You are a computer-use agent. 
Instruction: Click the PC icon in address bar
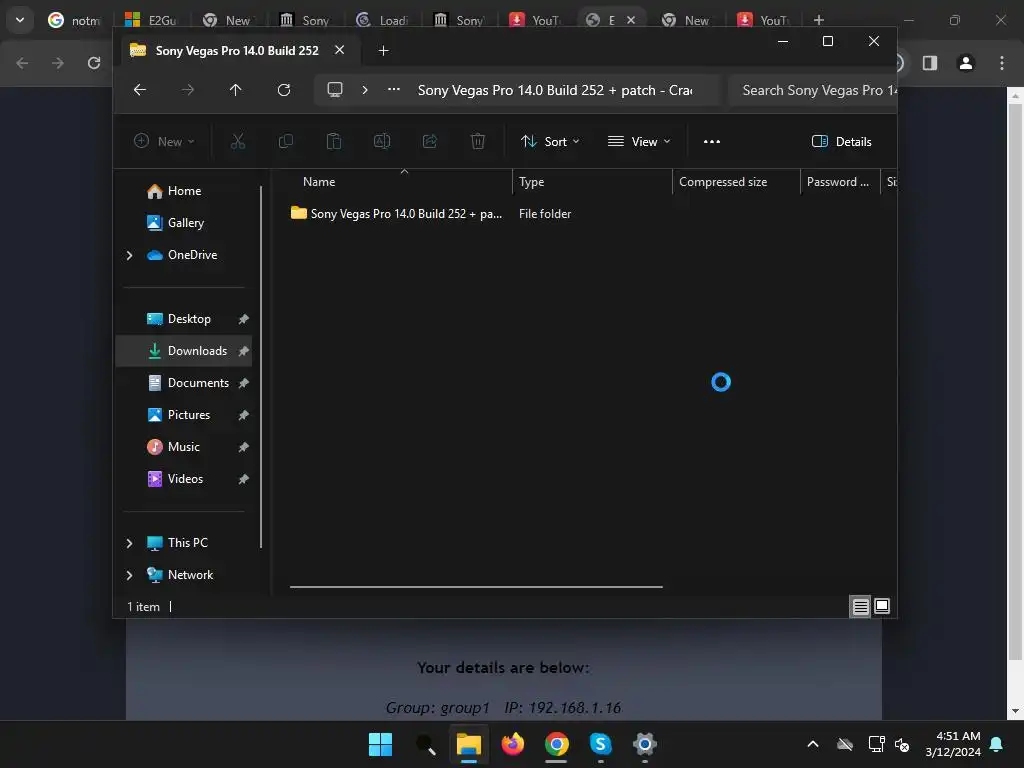(x=335, y=90)
